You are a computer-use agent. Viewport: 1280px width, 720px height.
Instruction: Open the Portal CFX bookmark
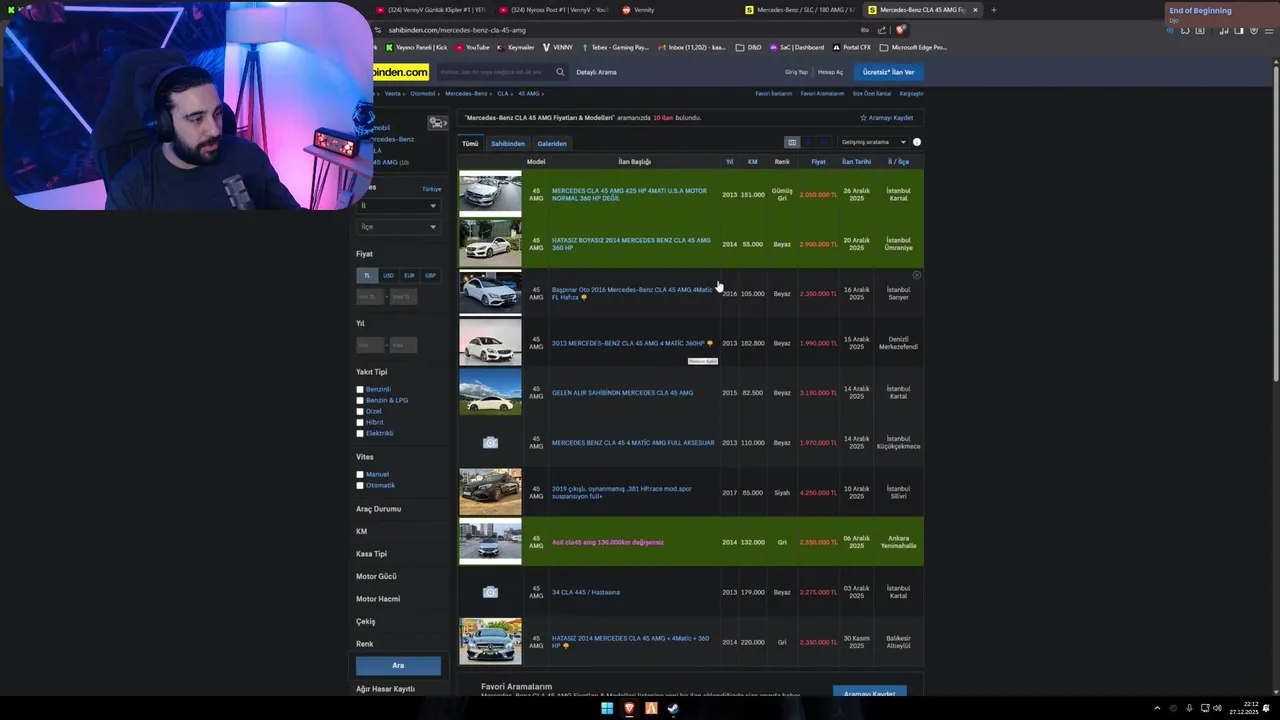852,47
